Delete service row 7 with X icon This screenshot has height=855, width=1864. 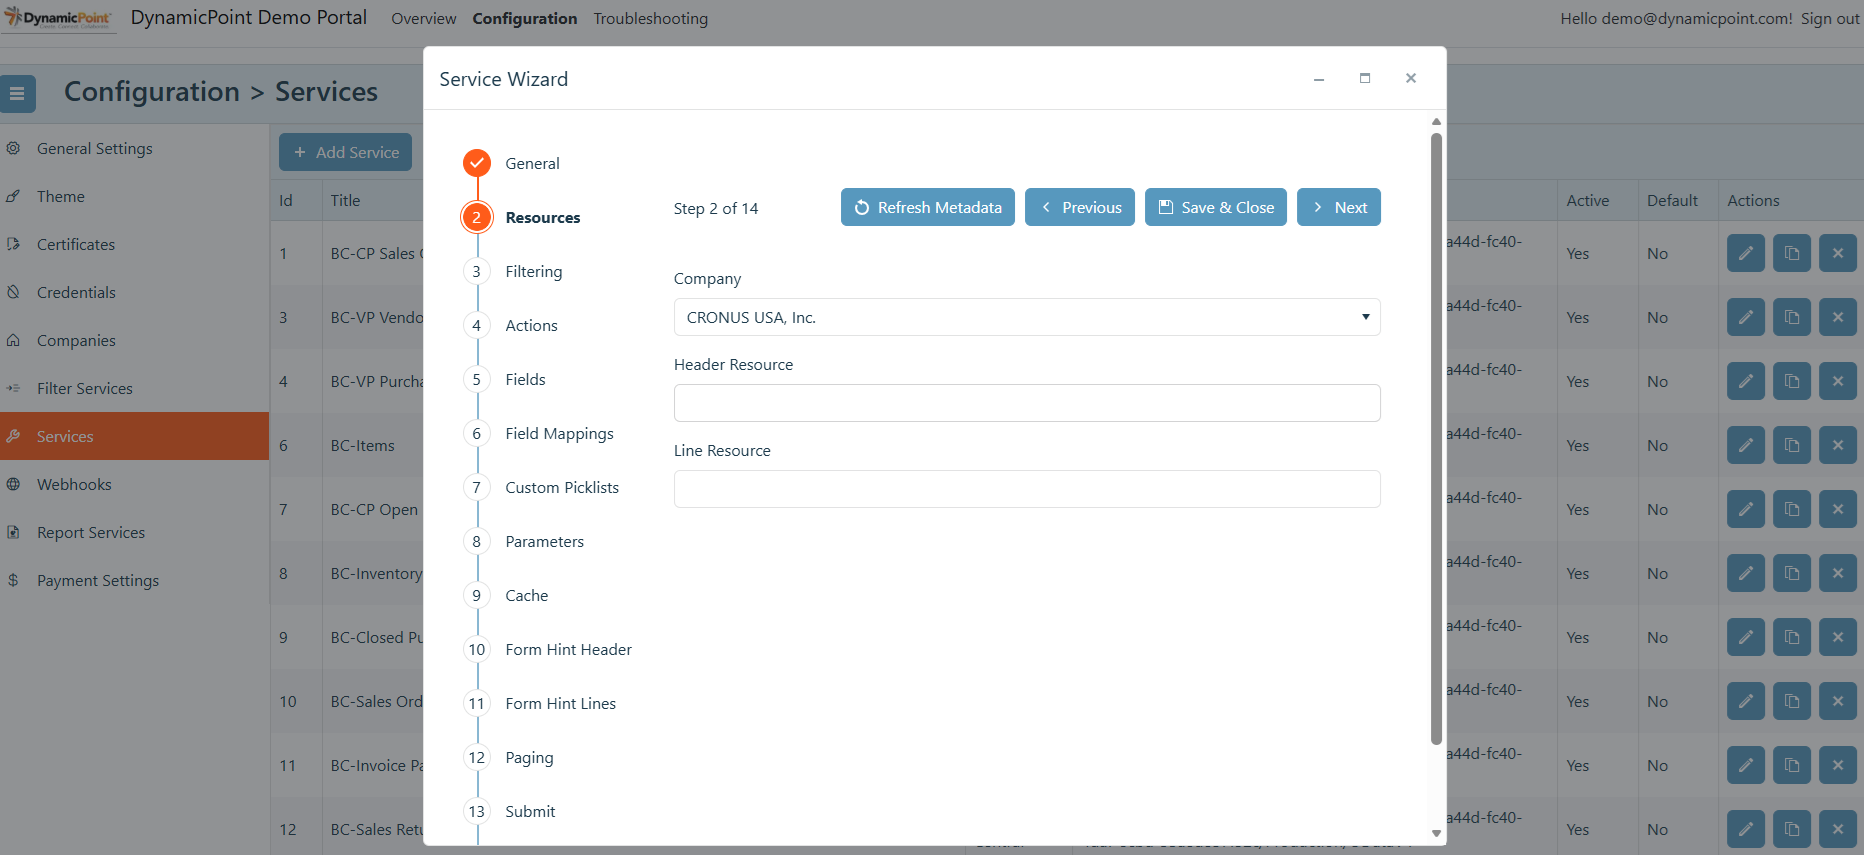pos(1838,509)
